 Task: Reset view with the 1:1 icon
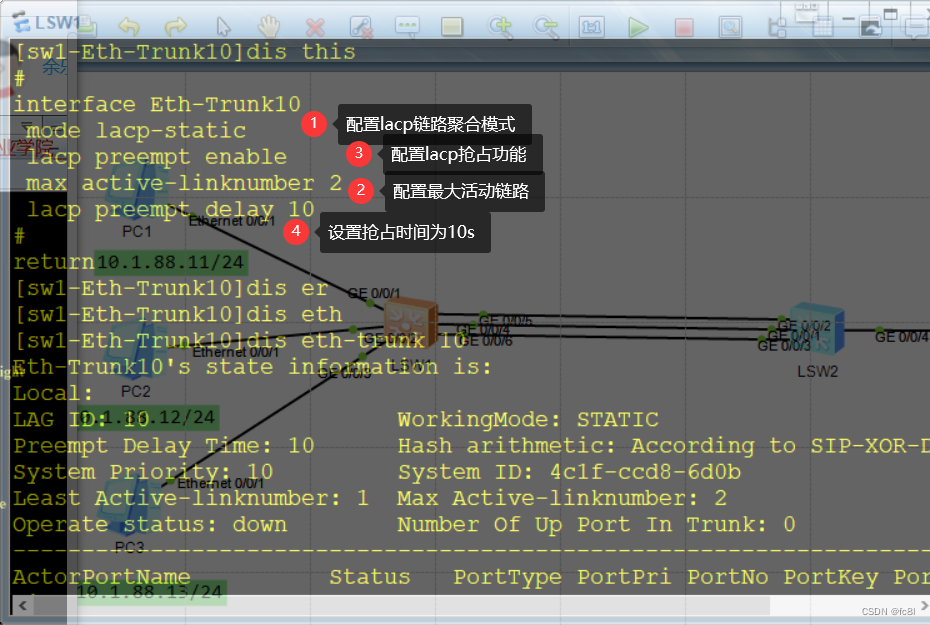(x=591, y=27)
